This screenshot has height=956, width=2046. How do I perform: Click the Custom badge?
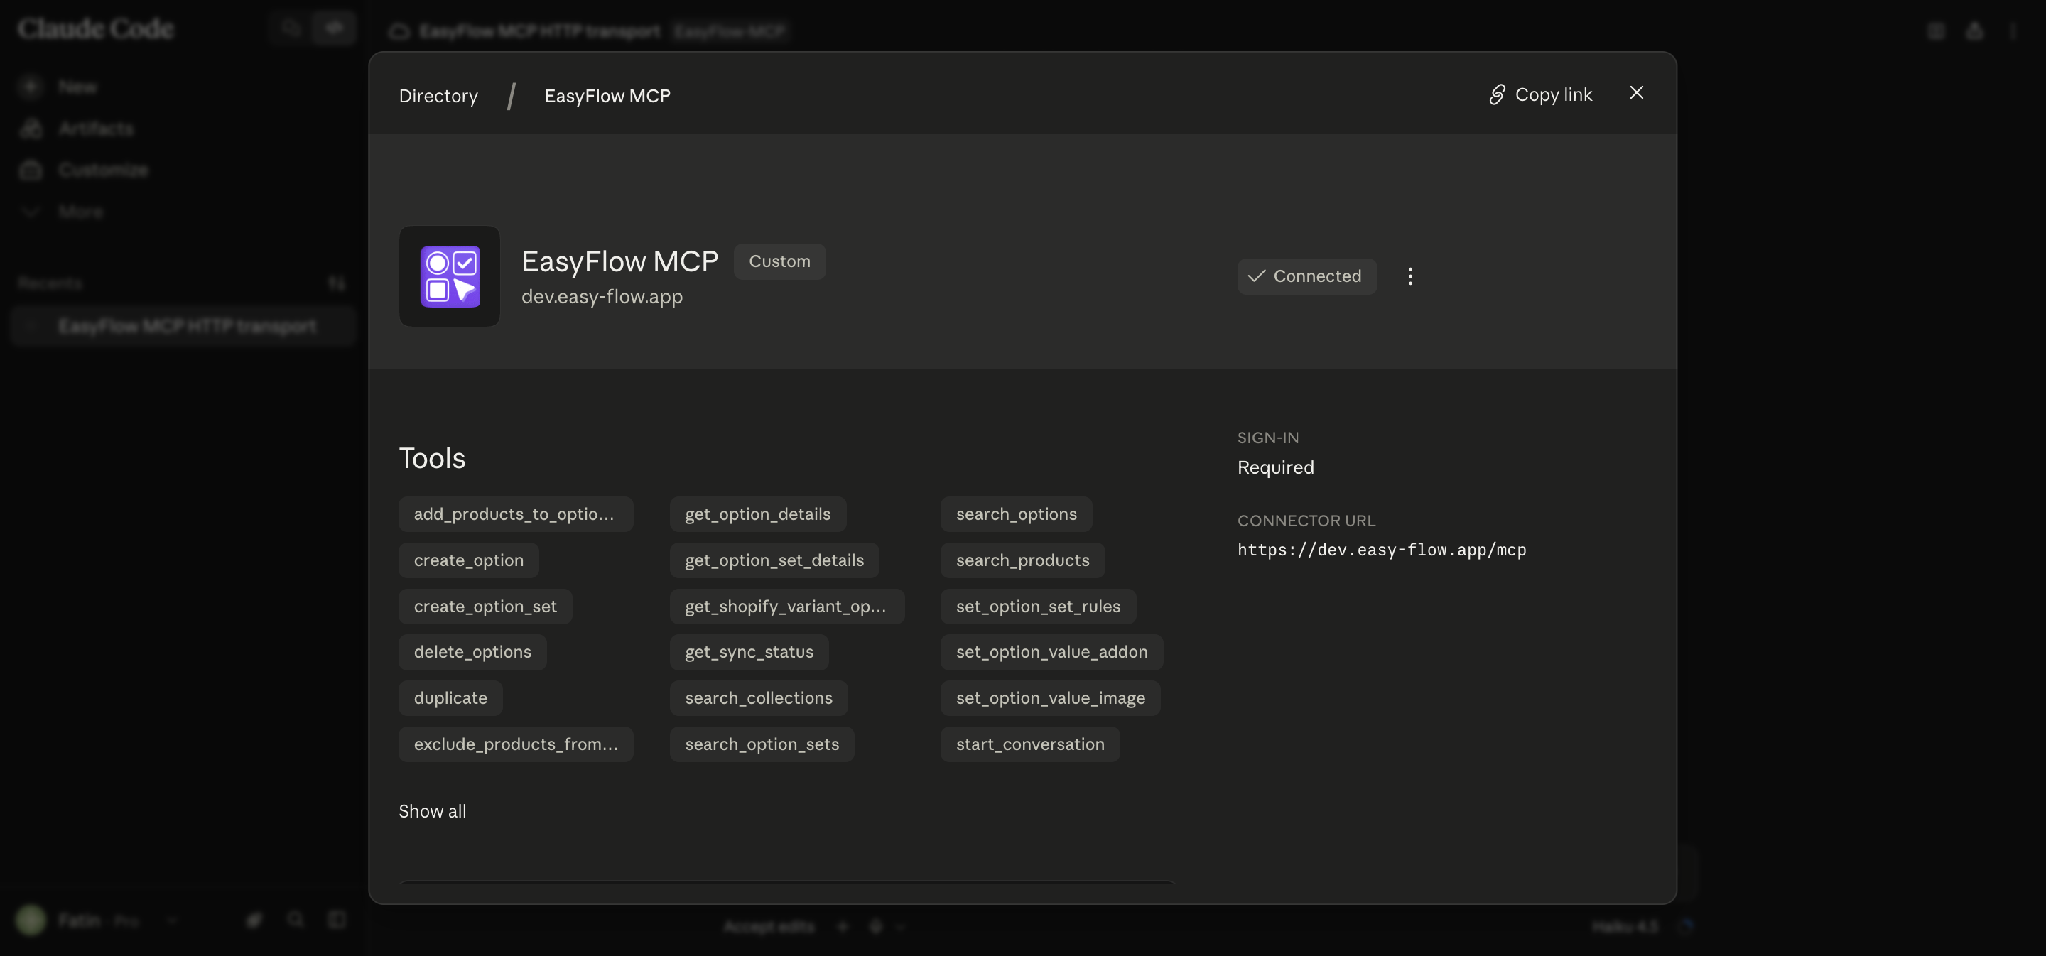pos(780,262)
